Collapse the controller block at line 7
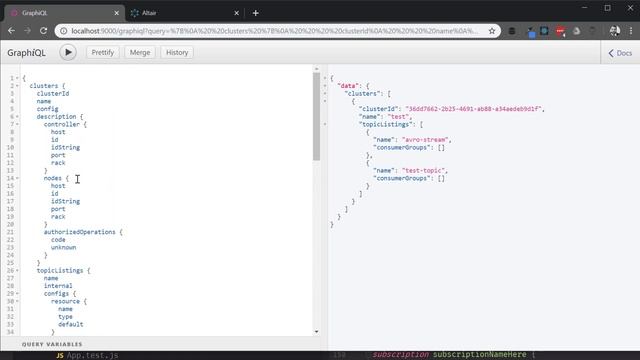Image resolution: width=640 pixels, height=360 pixels. click(17, 124)
